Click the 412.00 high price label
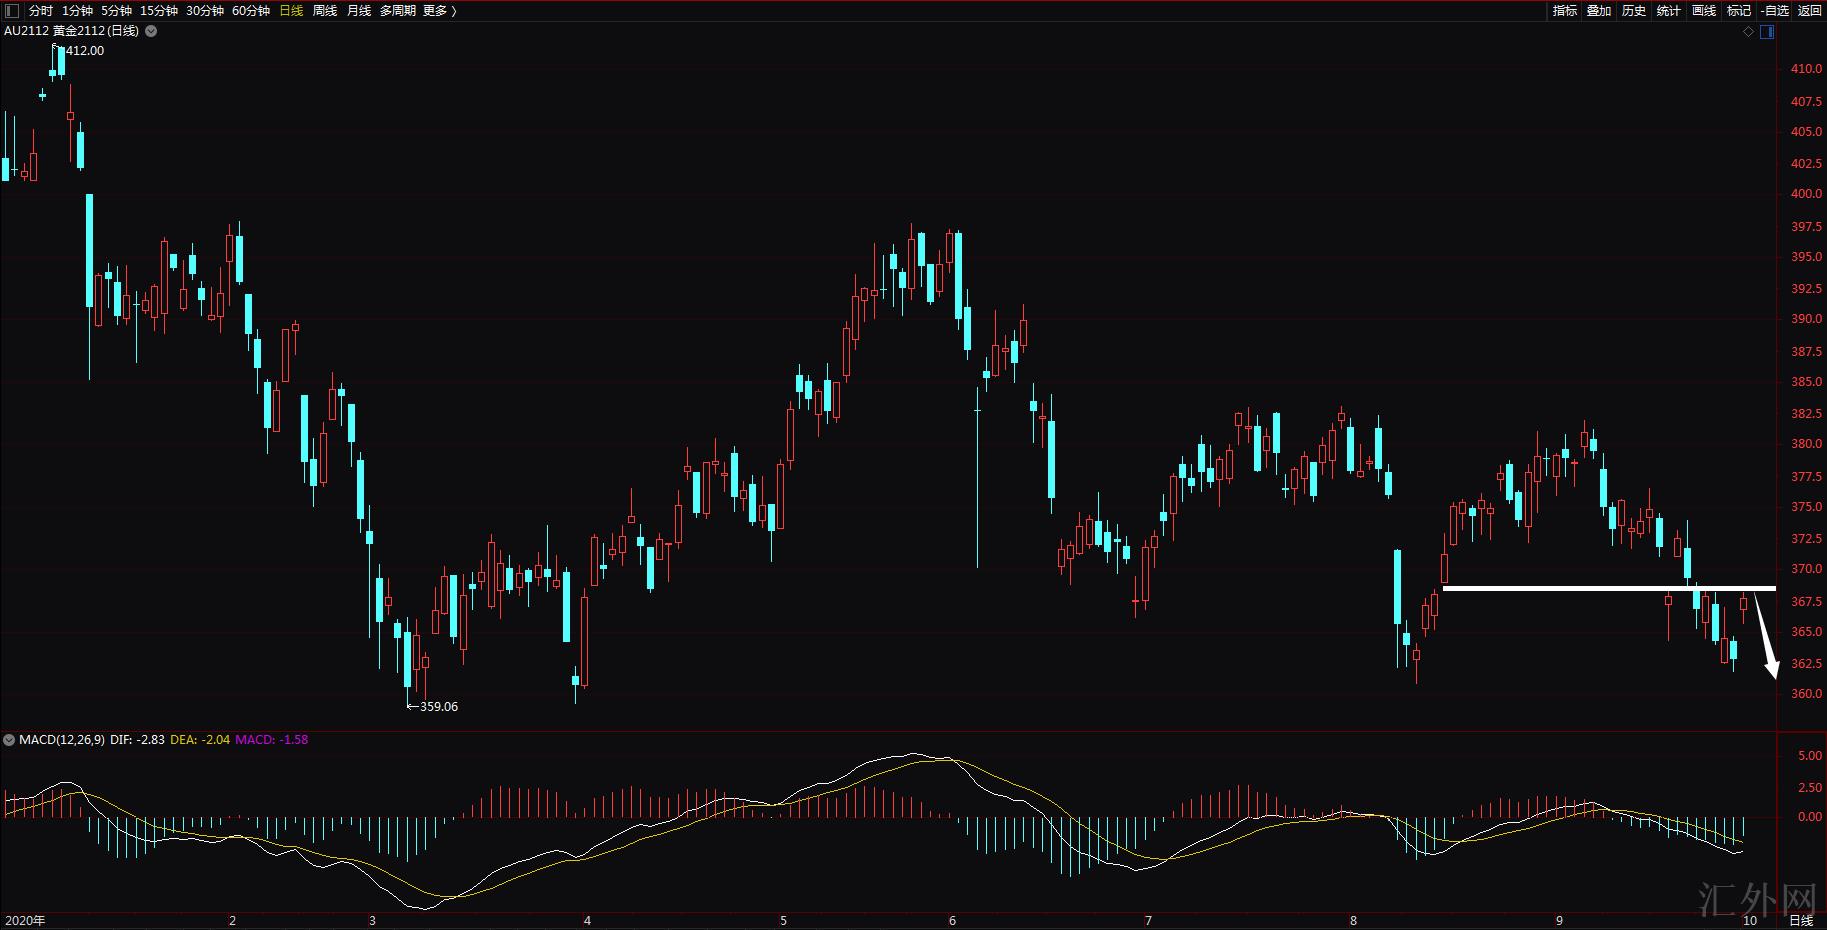 tap(85, 51)
